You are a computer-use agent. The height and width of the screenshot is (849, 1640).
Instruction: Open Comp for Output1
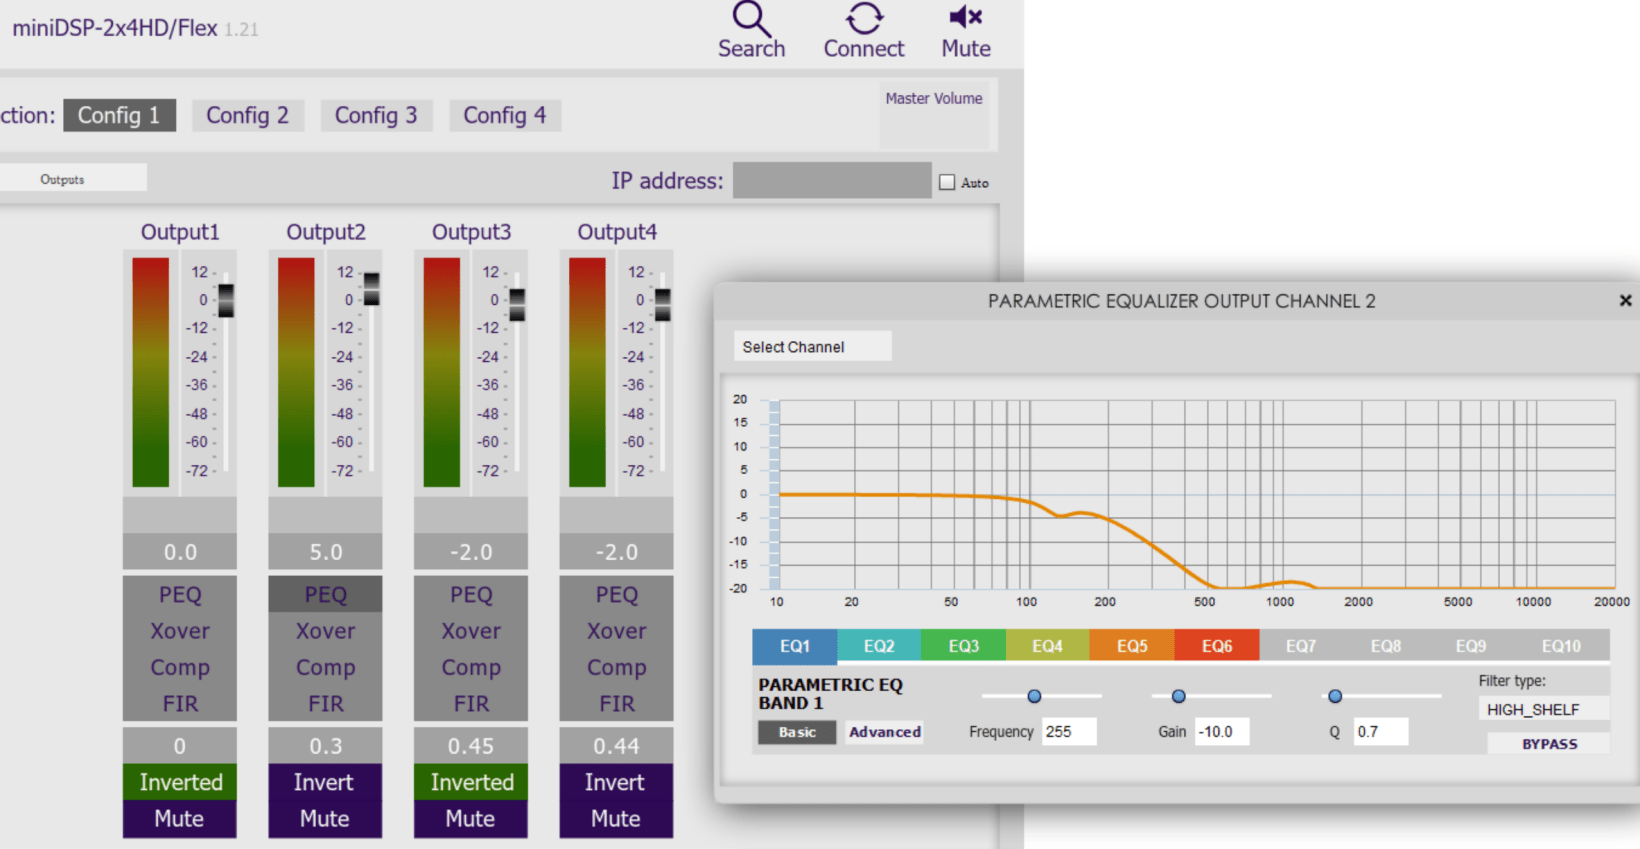pyautogui.click(x=180, y=667)
